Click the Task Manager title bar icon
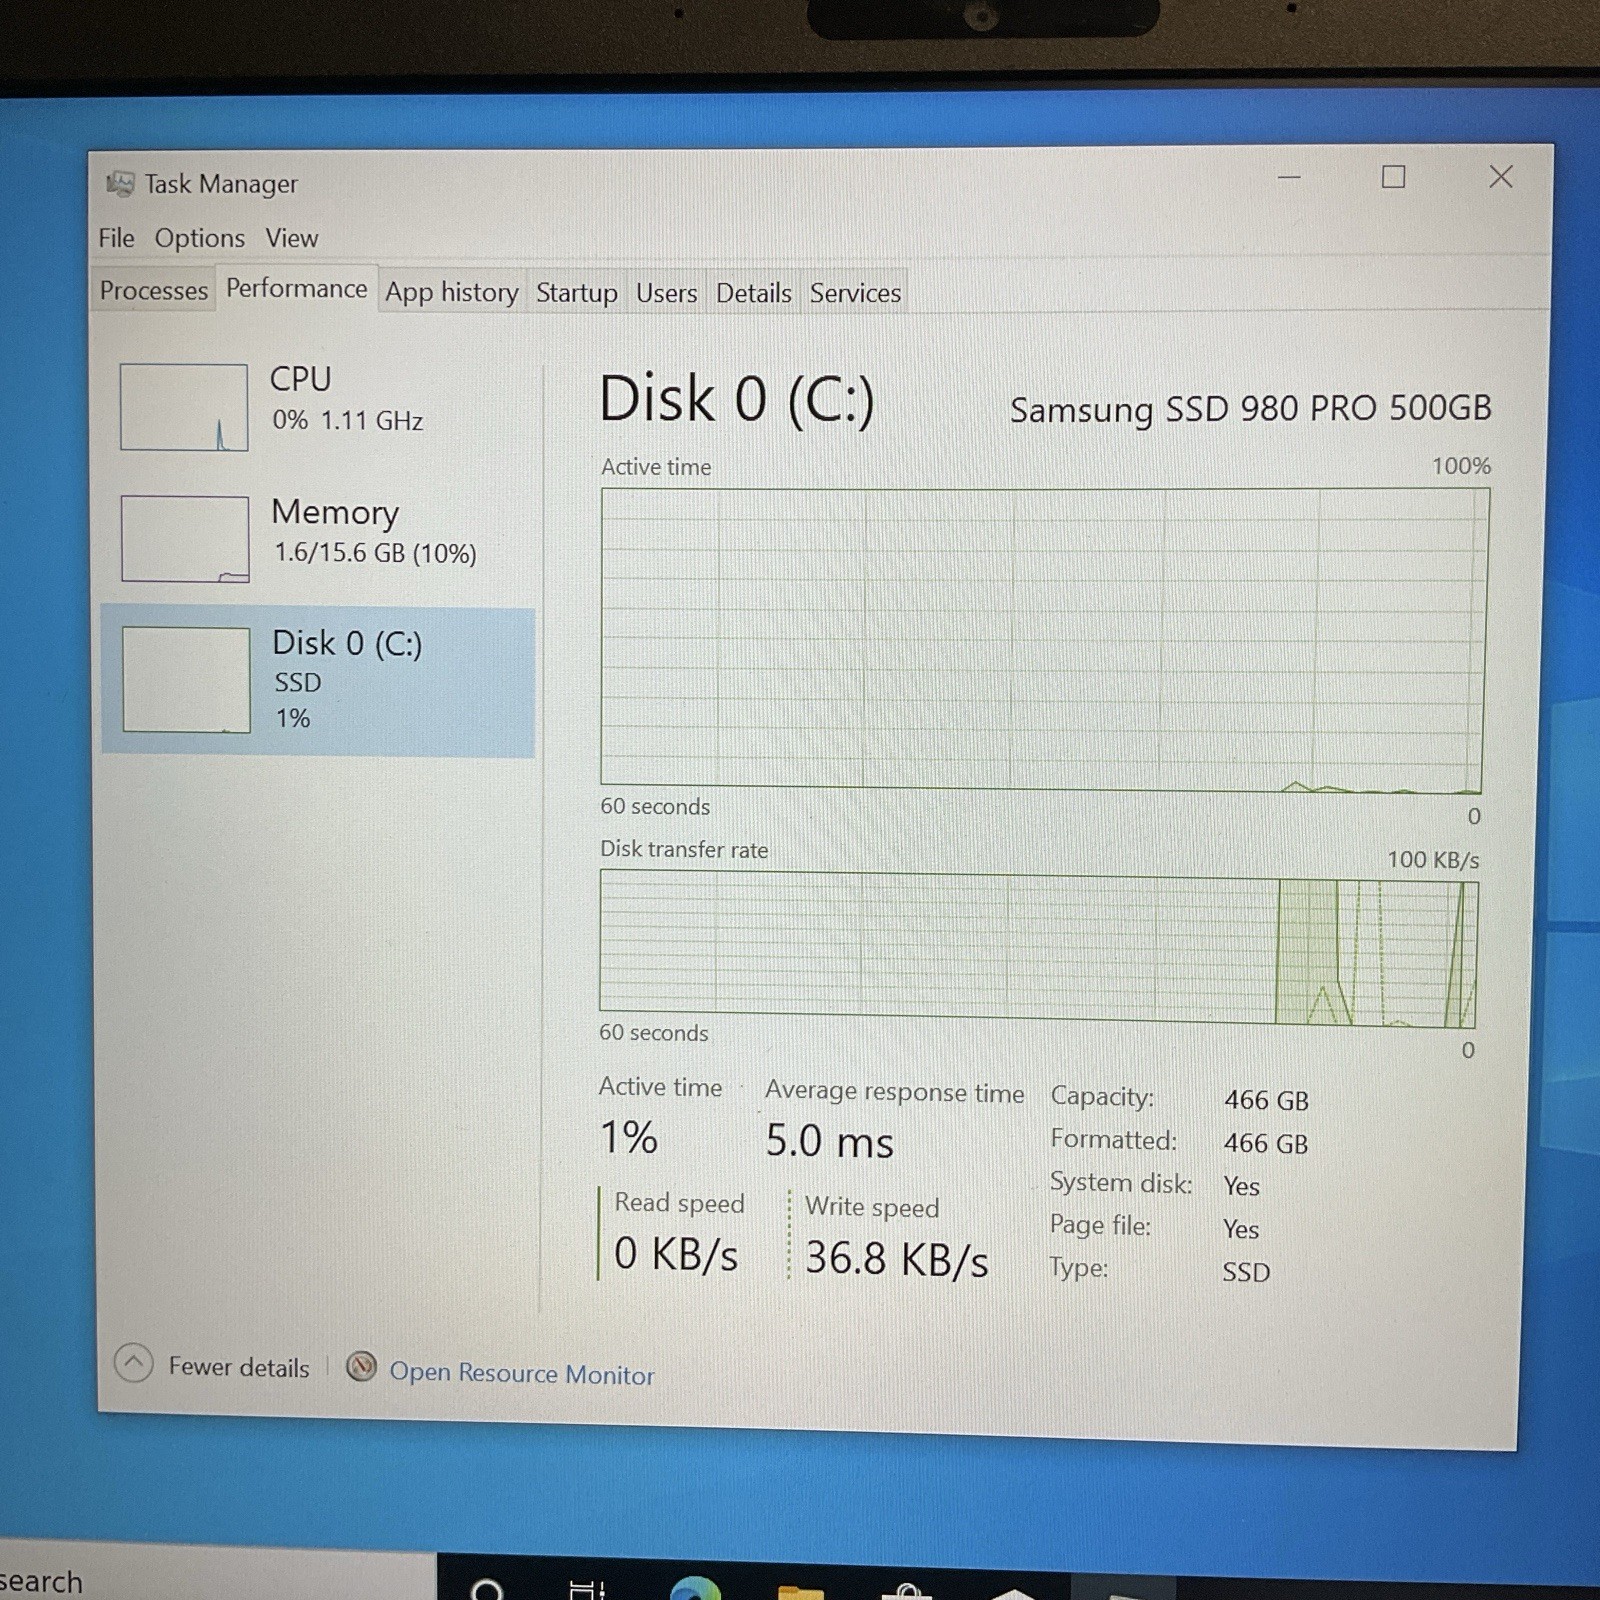The height and width of the screenshot is (1600, 1600). (x=120, y=183)
